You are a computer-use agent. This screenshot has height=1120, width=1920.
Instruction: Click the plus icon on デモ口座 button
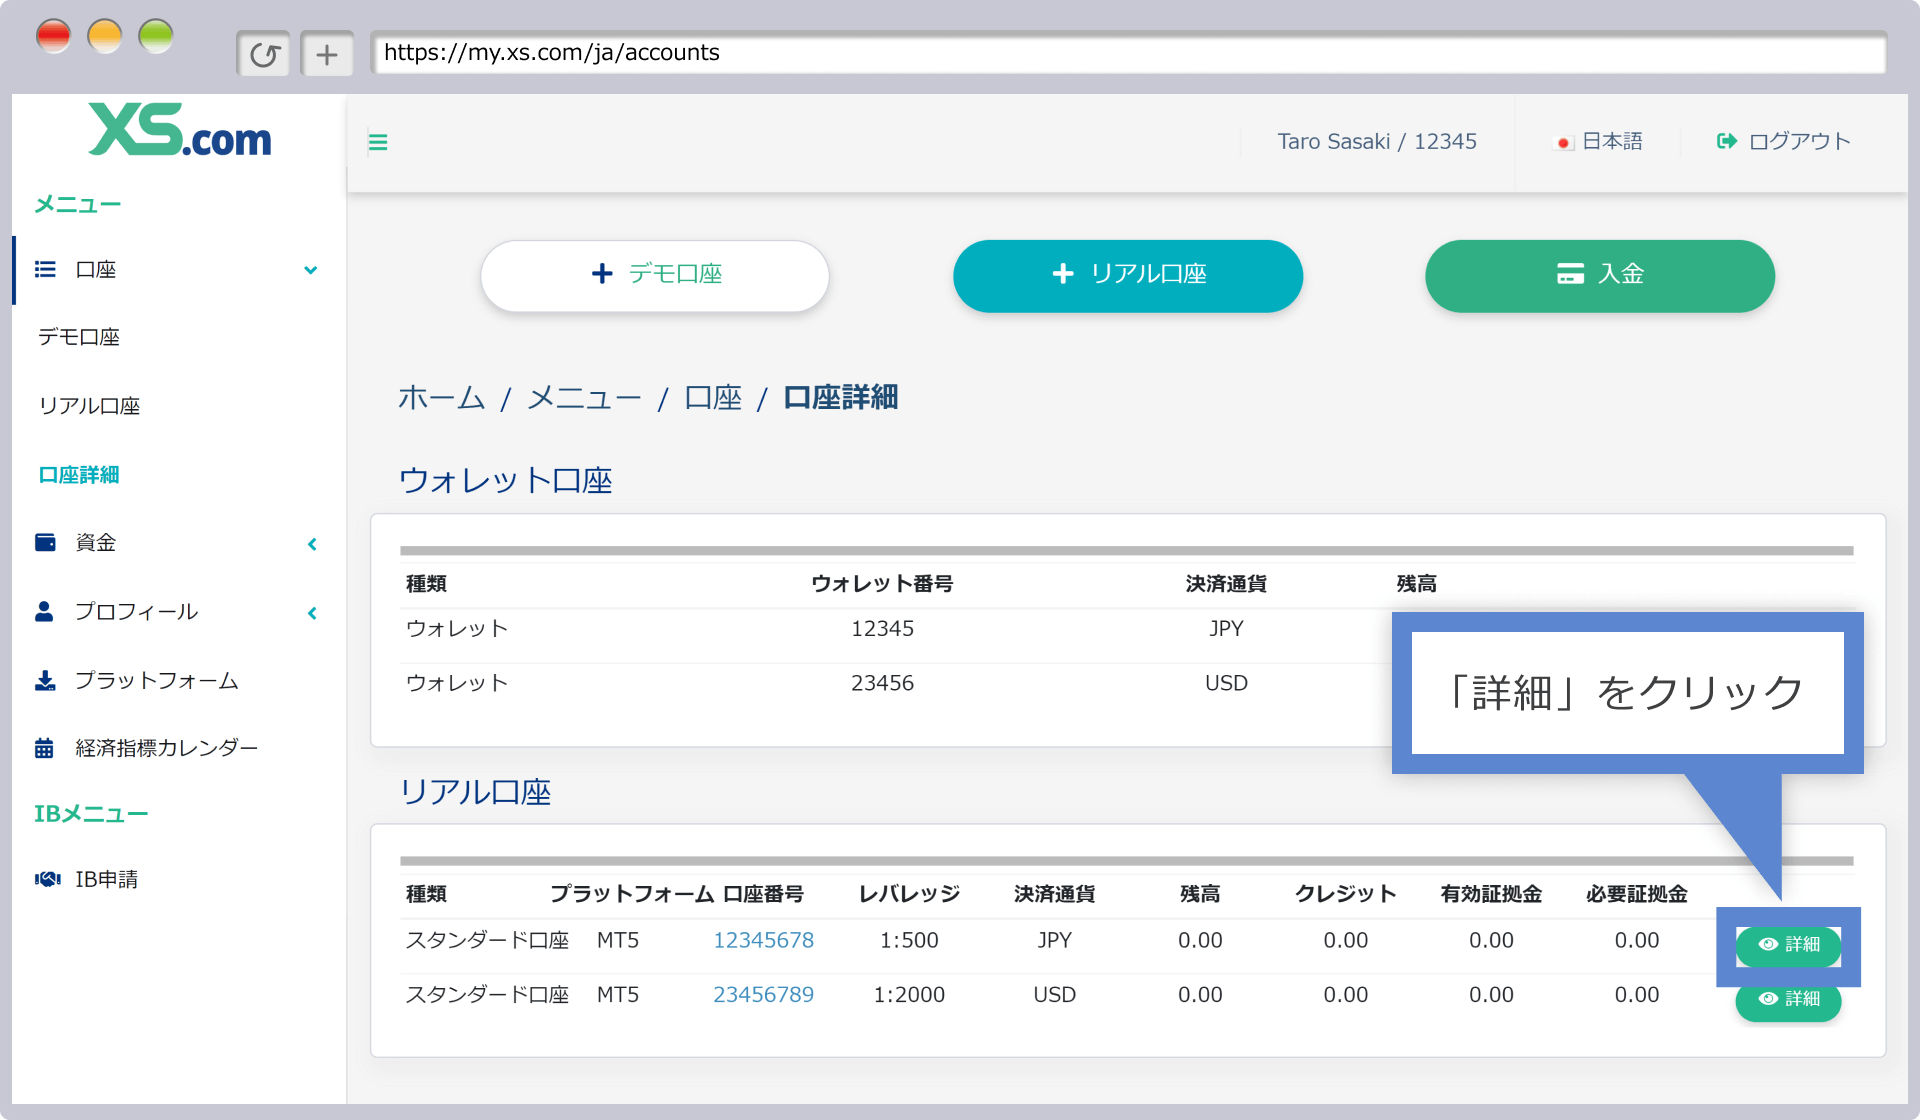tap(602, 274)
